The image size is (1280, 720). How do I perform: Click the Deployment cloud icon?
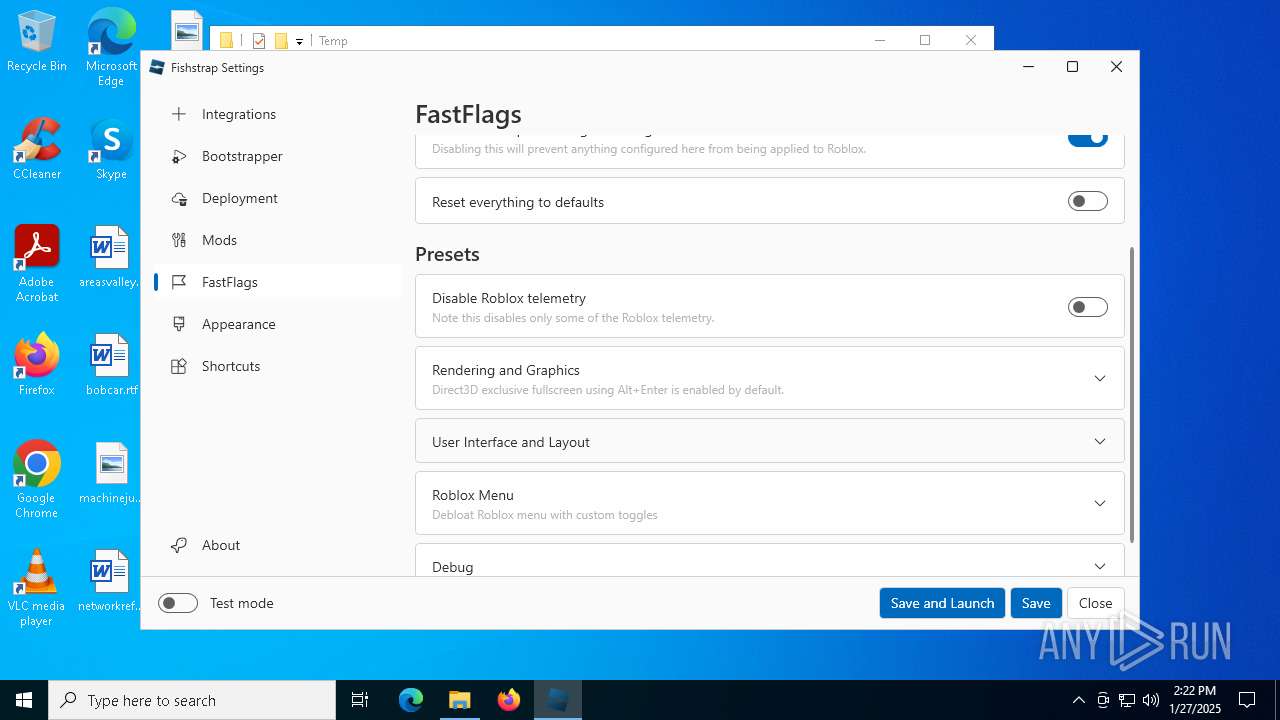click(x=179, y=198)
